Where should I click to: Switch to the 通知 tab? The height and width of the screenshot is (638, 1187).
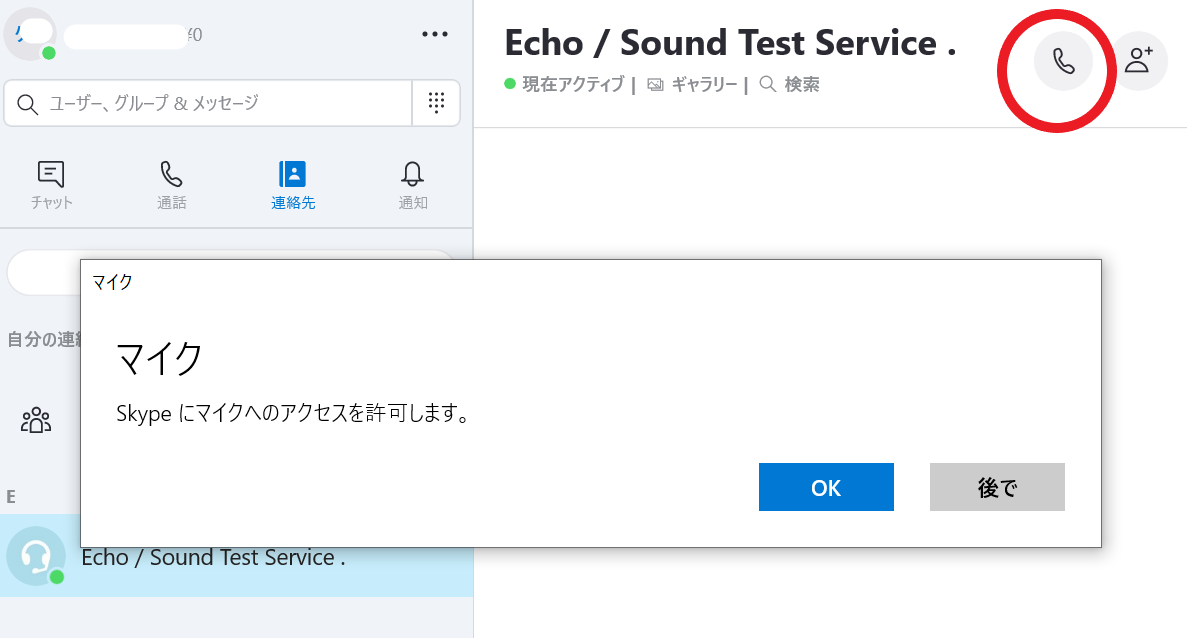pos(413,185)
